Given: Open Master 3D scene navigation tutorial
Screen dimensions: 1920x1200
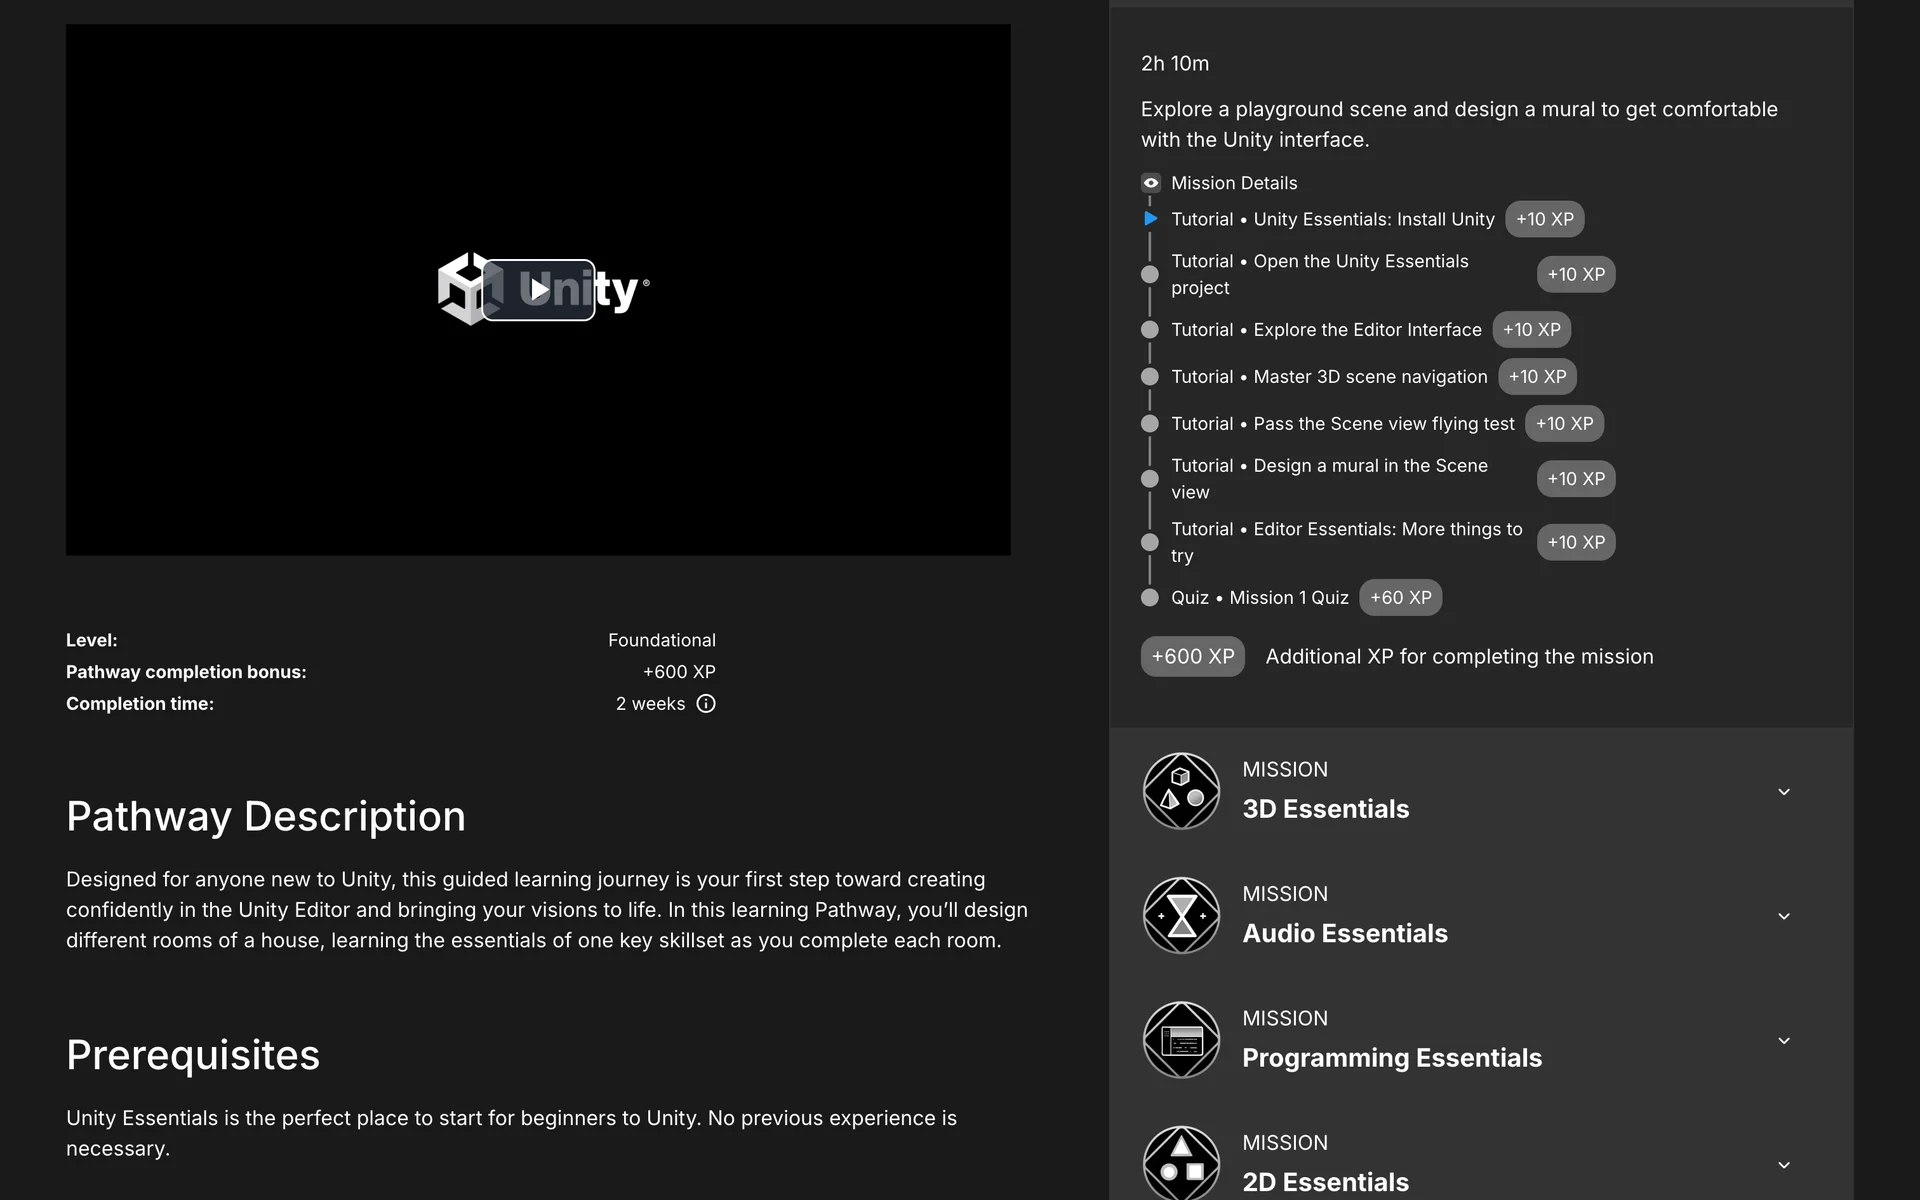Looking at the screenshot, I should (1329, 377).
